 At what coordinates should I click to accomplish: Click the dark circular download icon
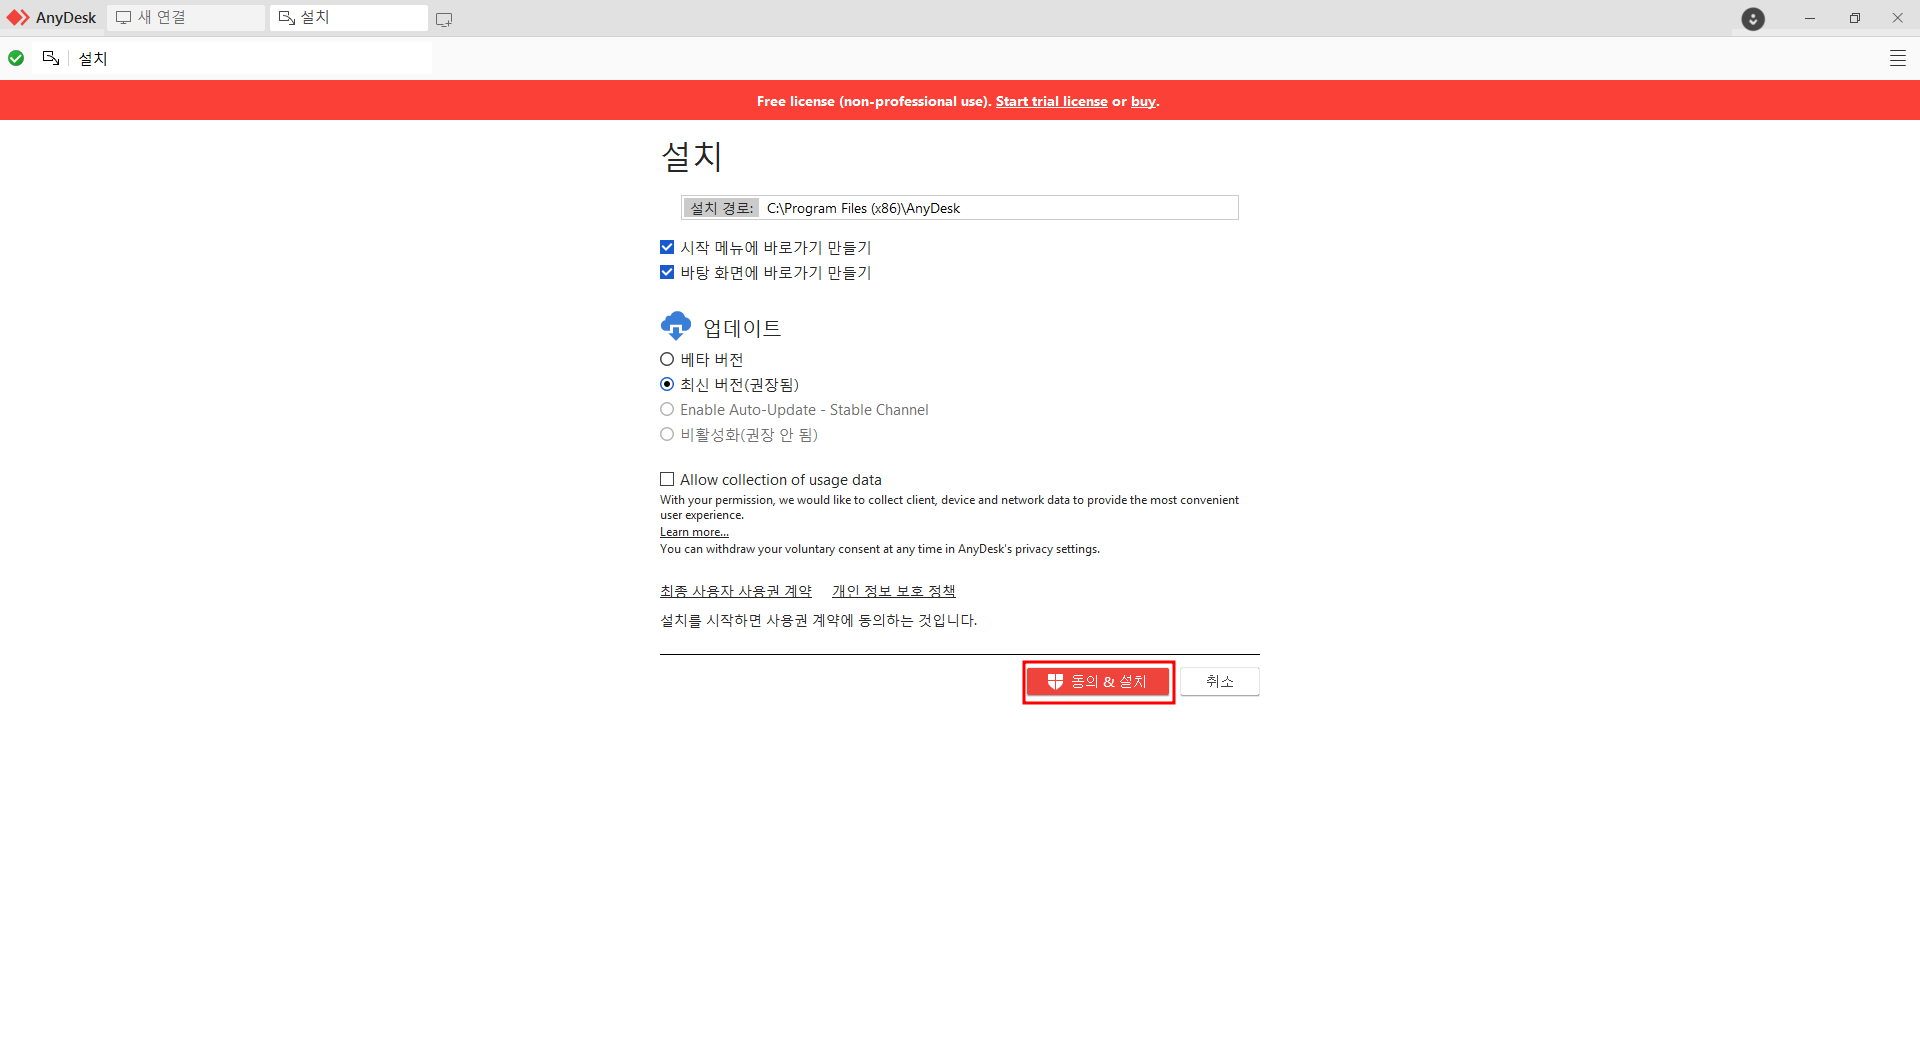click(1753, 19)
